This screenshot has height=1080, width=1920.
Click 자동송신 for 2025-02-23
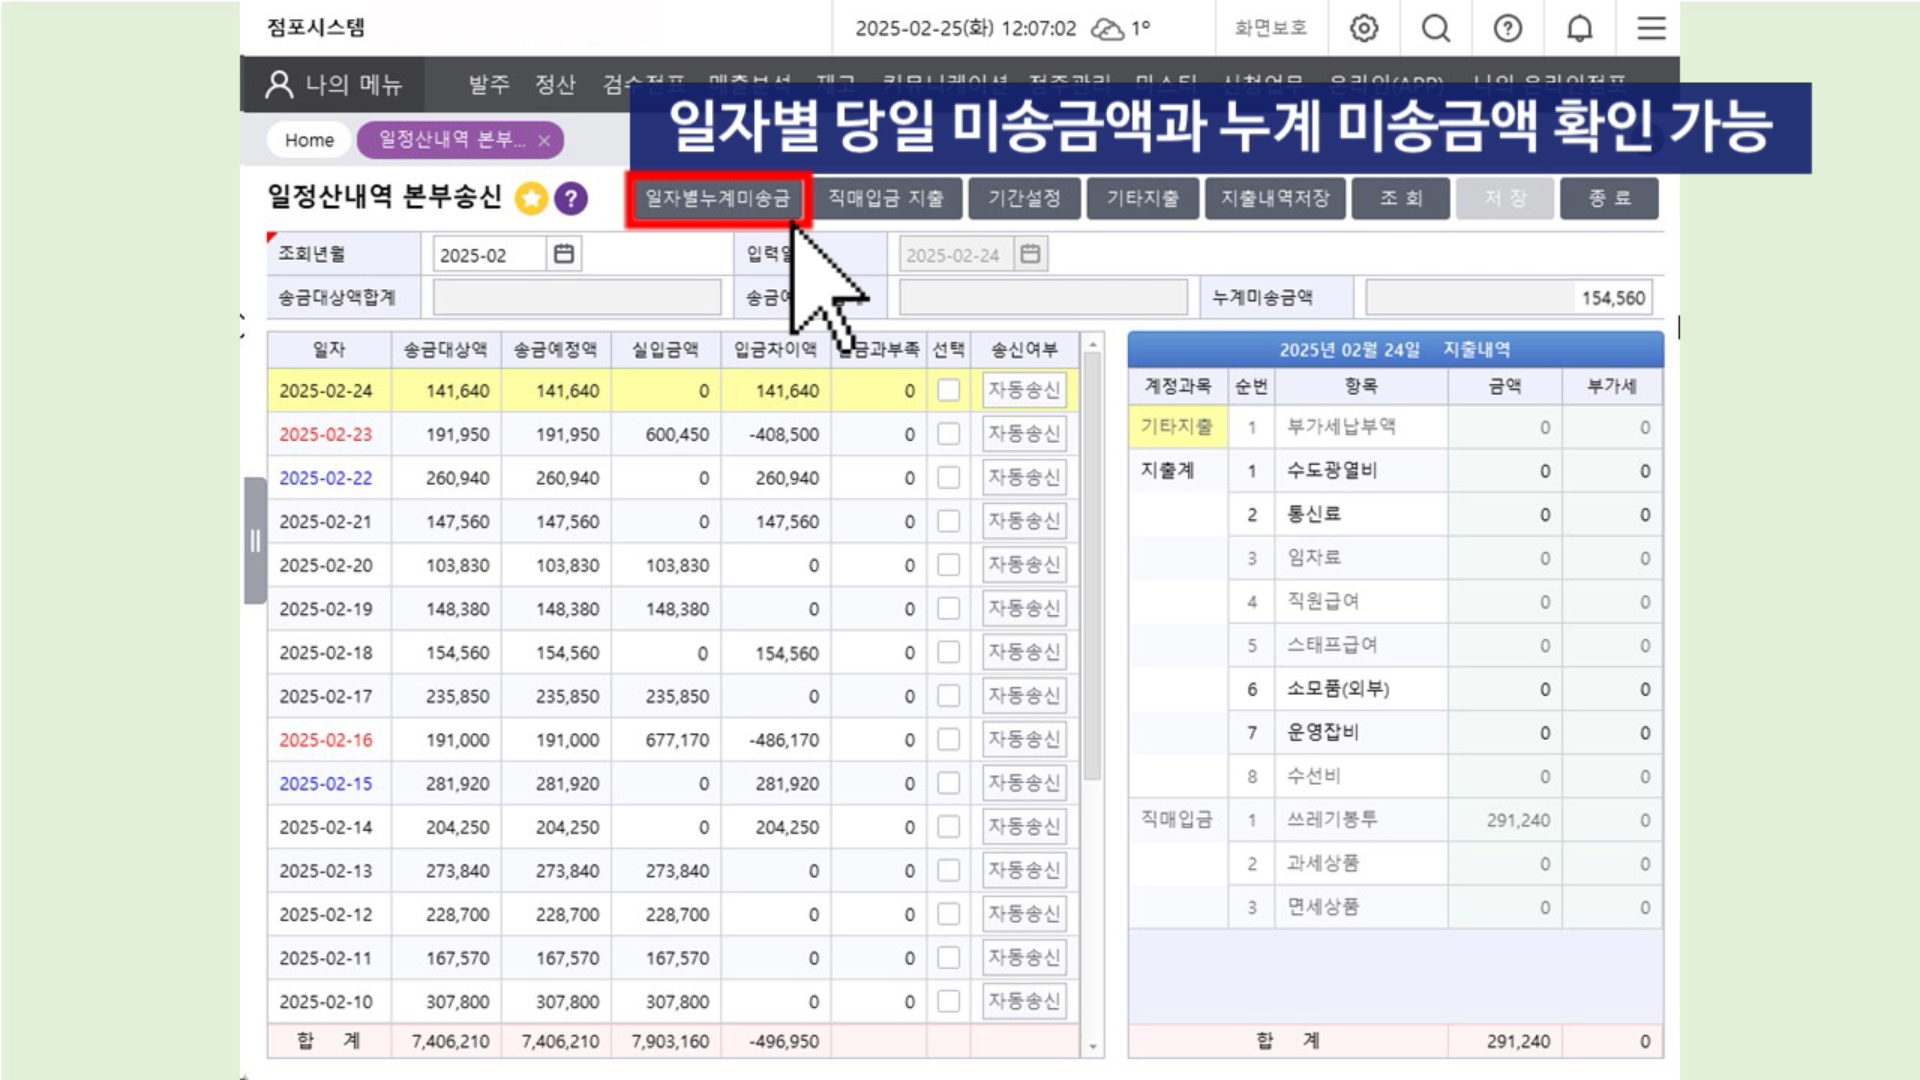pos(1024,434)
